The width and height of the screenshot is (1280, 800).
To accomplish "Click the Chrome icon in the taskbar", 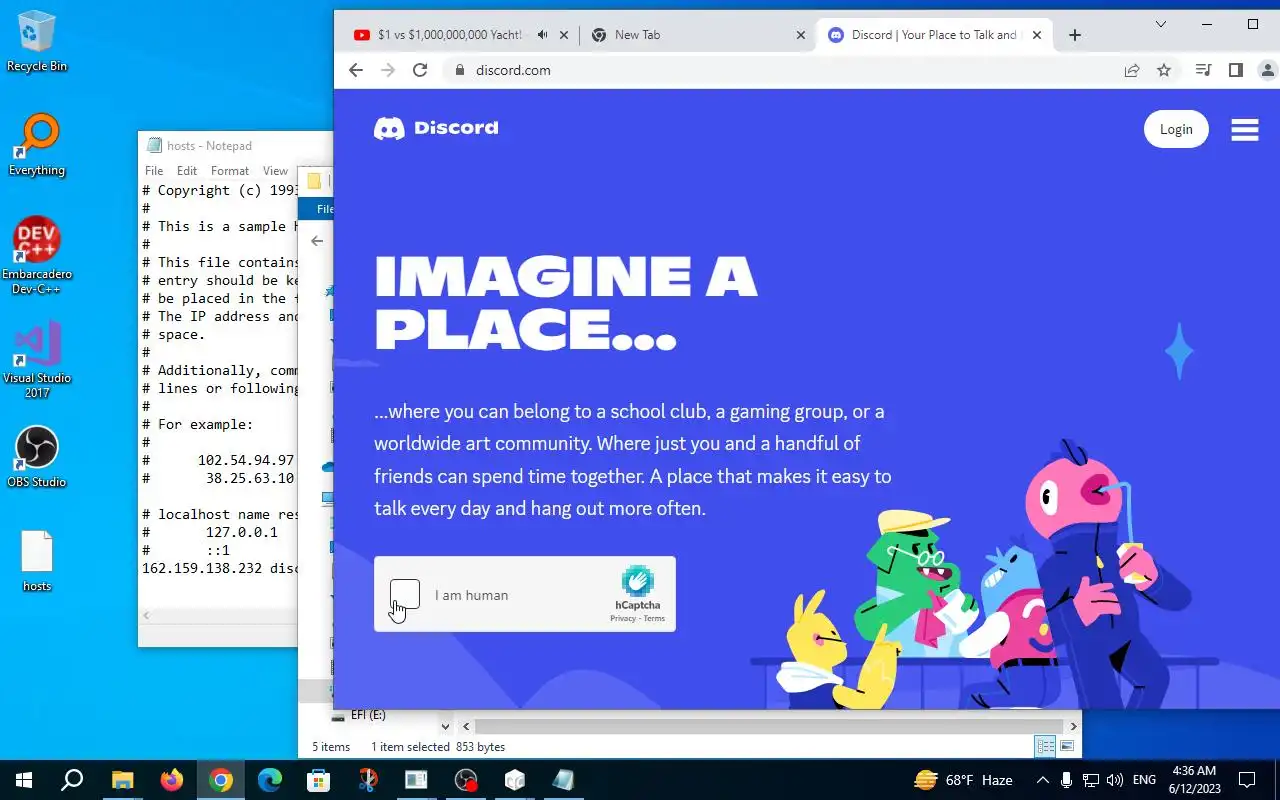I will tap(221, 780).
